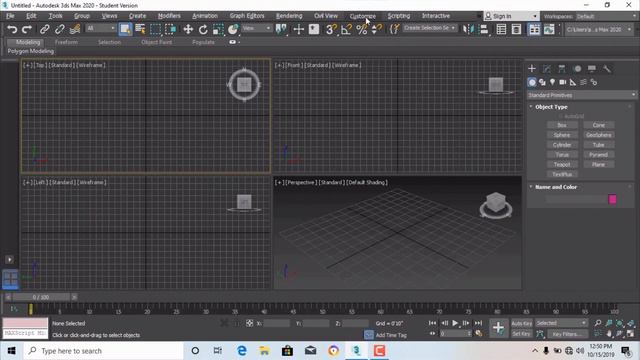The image size is (640, 360).
Task: Open the Customize menu
Action: pyautogui.click(x=362, y=16)
